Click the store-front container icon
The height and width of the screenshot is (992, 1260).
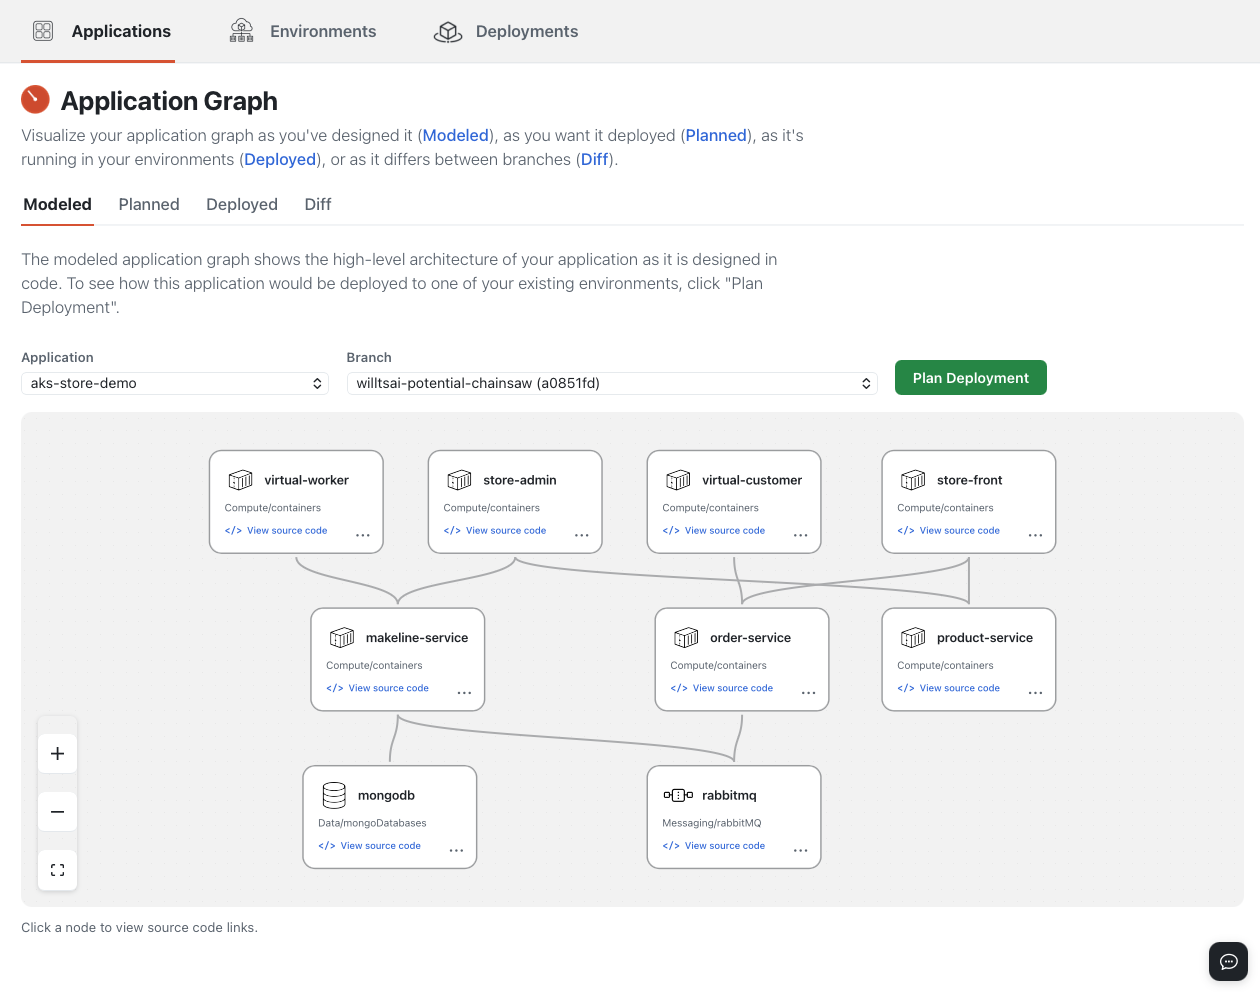(913, 480)
